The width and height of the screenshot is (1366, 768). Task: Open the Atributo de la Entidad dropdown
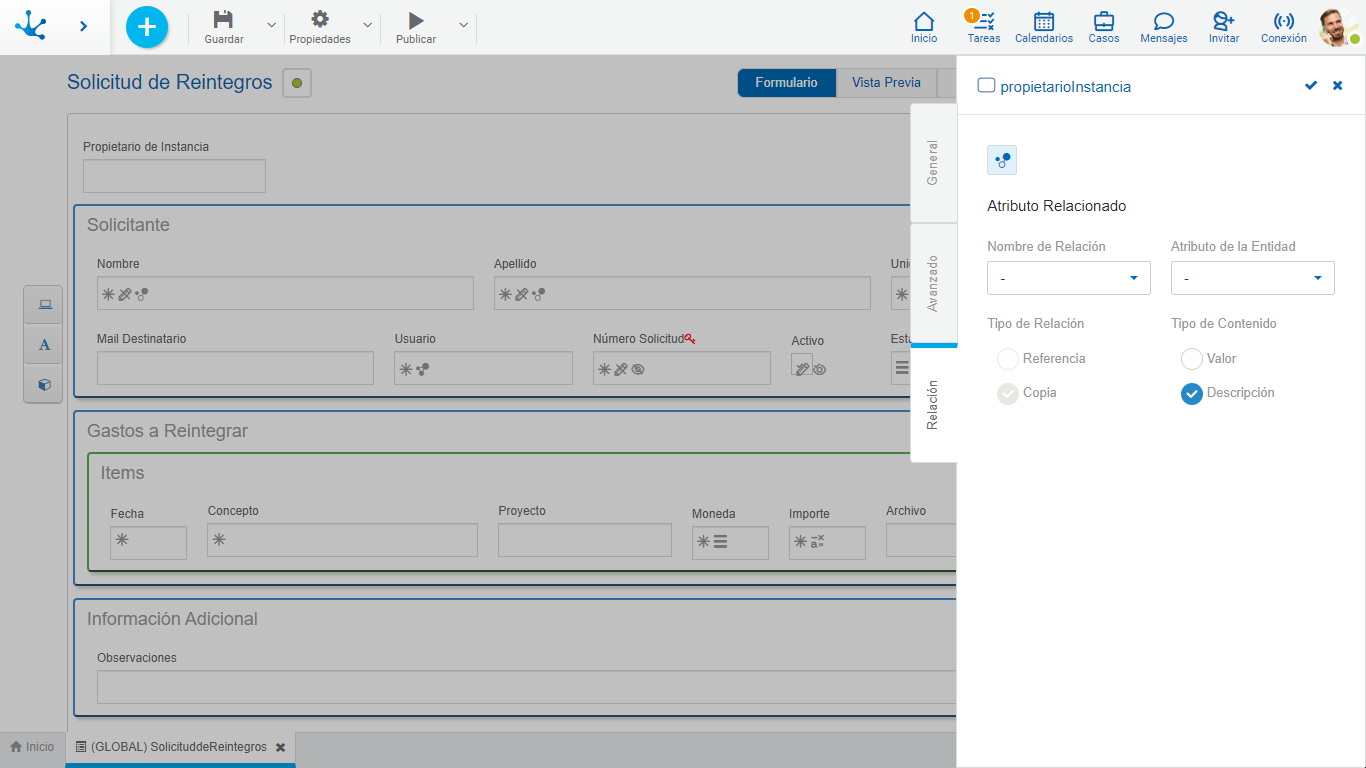(1252, 278)
